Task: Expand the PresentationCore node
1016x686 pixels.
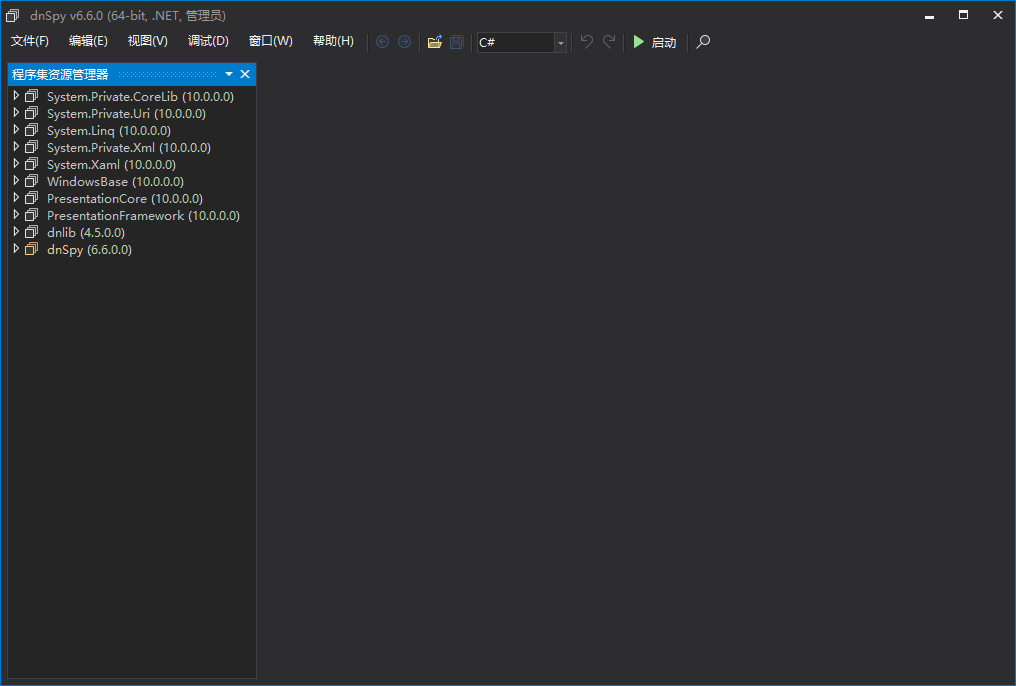Action: (x=16, y=198)
